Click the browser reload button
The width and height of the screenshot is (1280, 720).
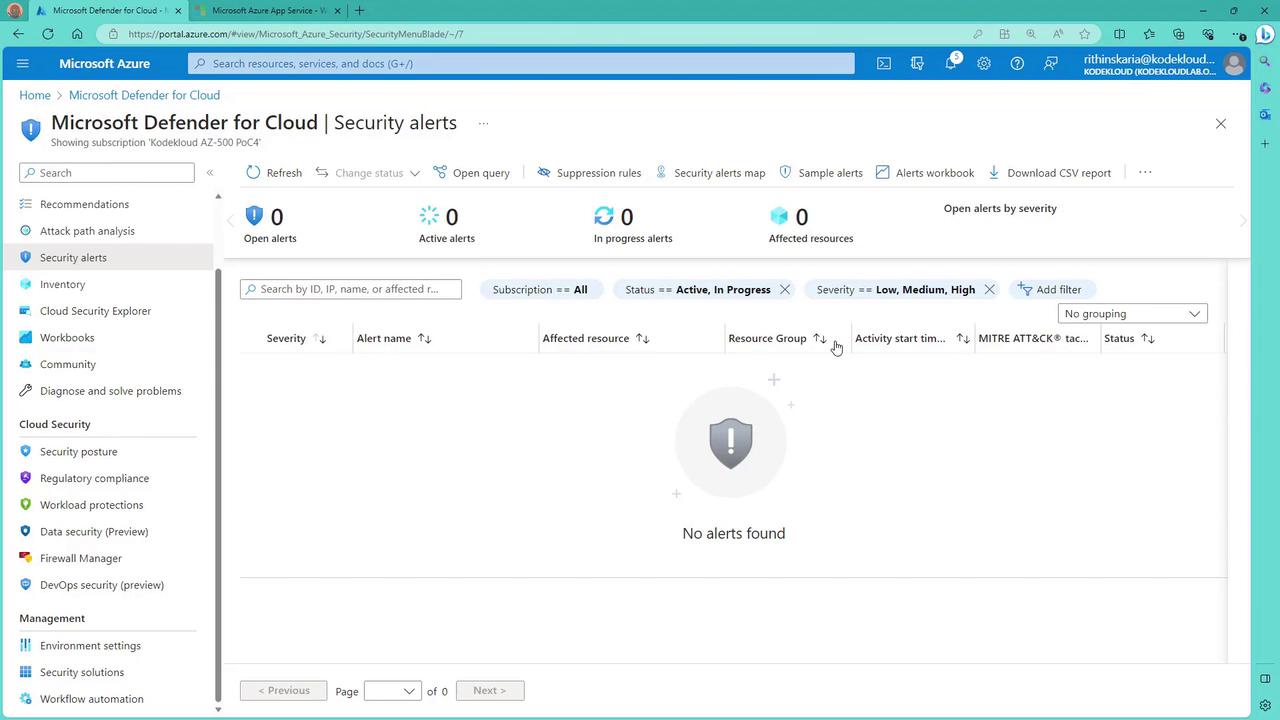[48, 34]
